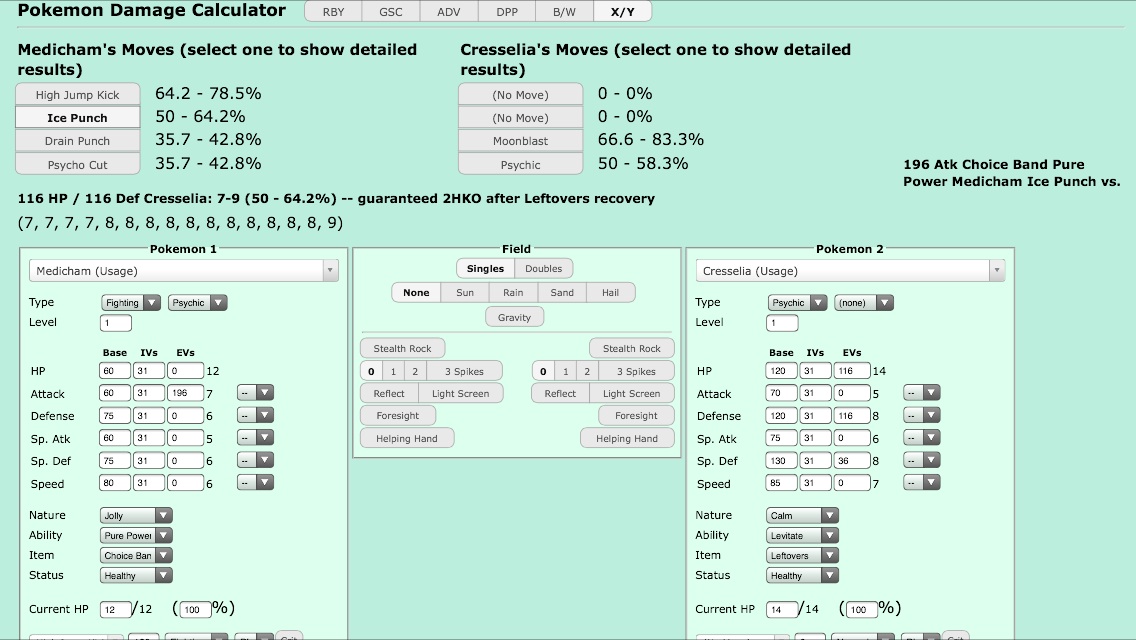Open Medicham's Fighting type dropdown
Image resolution: width=1136 pixels, height=640 pixels.
click(x=131, y=302)
